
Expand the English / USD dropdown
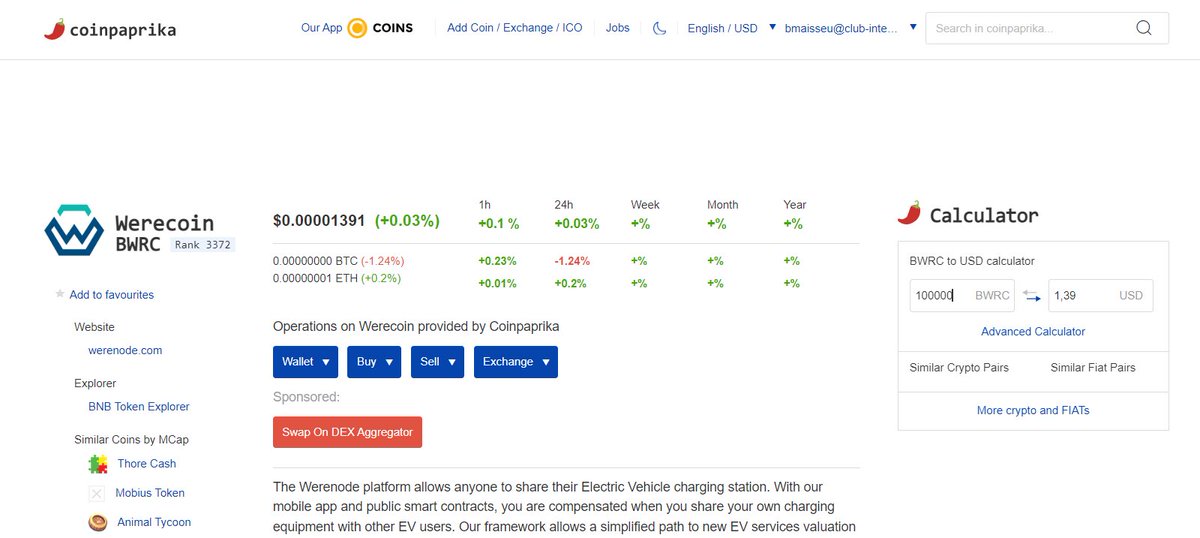point(732,28)
